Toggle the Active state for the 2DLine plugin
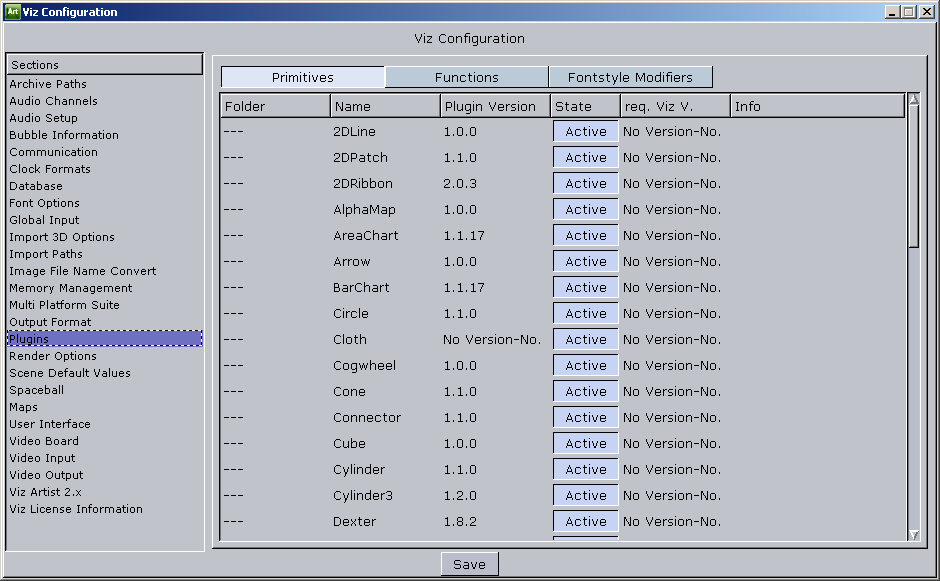This screenshot has width=940, height=581. 584,131
